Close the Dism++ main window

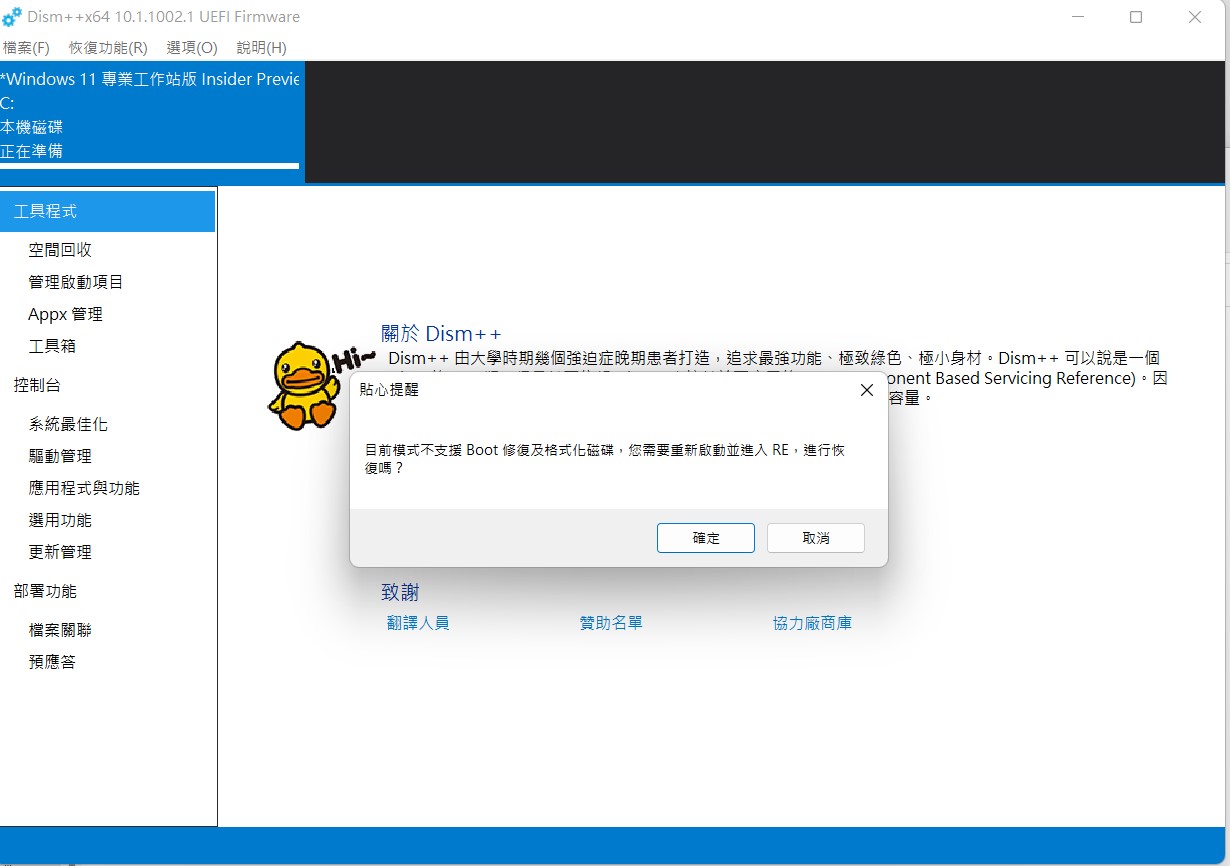pyautogui.click(x=1195, y=17)
